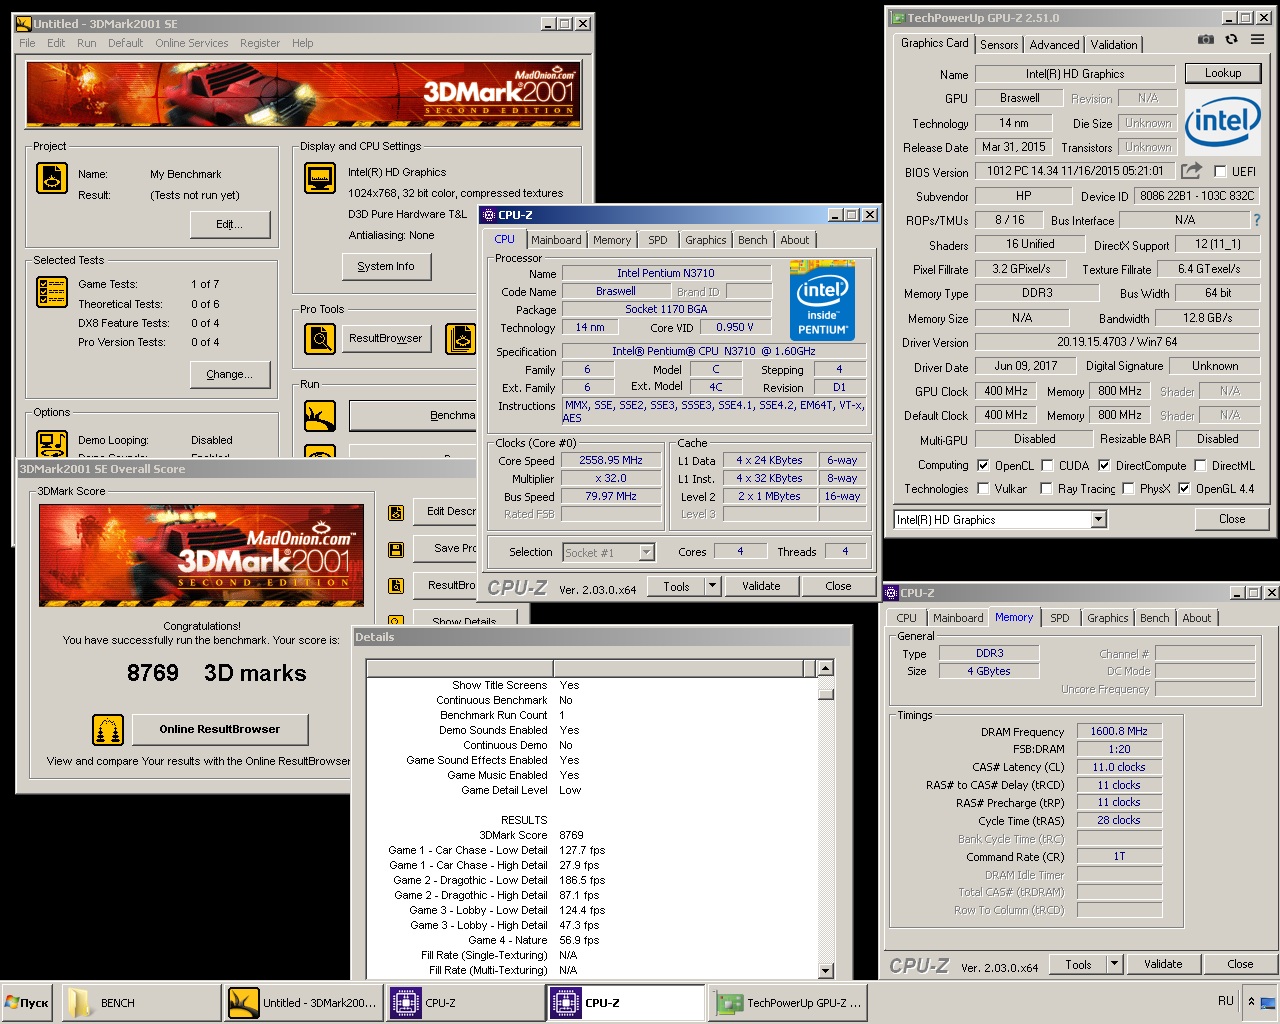Open the Socket #1 selection dropdown in CPU-Z
The image size is (1280, 1024).
pos(646,552)
